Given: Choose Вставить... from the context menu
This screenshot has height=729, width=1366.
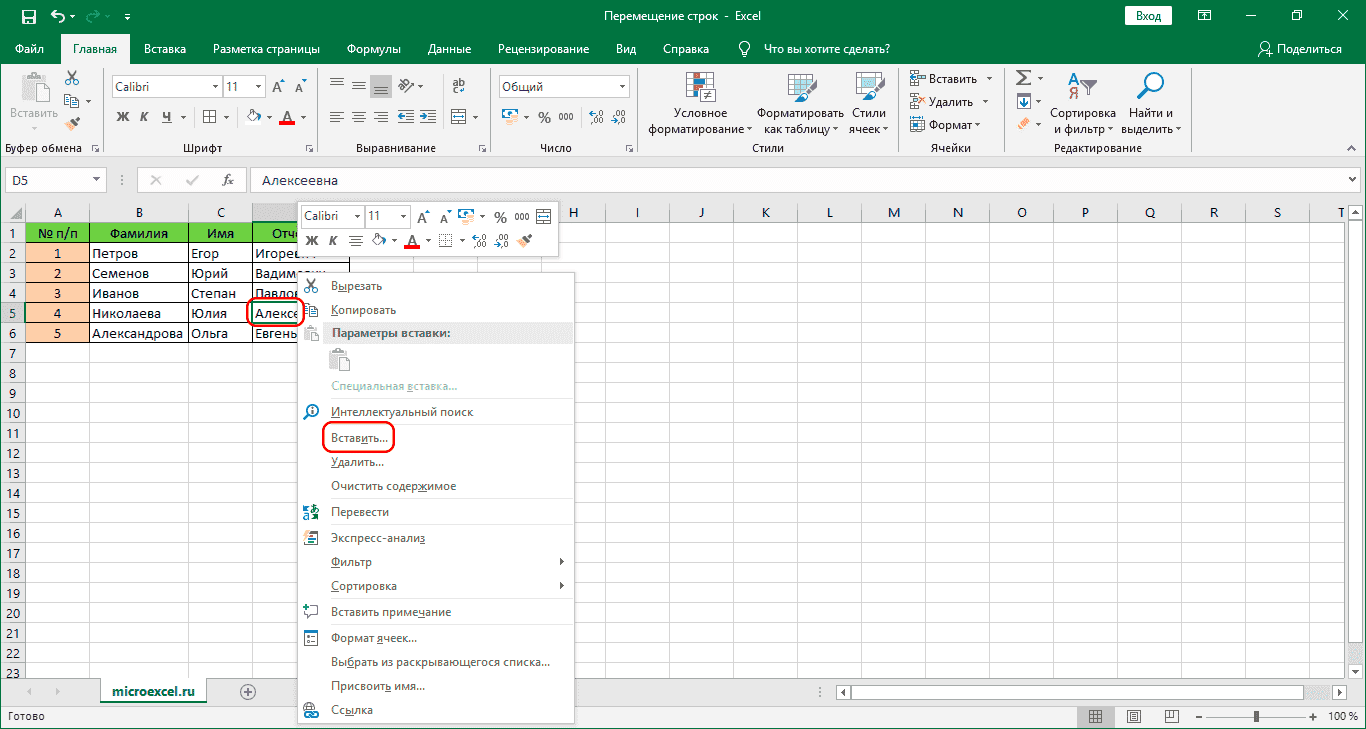Looking at the screenshot, I should [x=359, y=438].
